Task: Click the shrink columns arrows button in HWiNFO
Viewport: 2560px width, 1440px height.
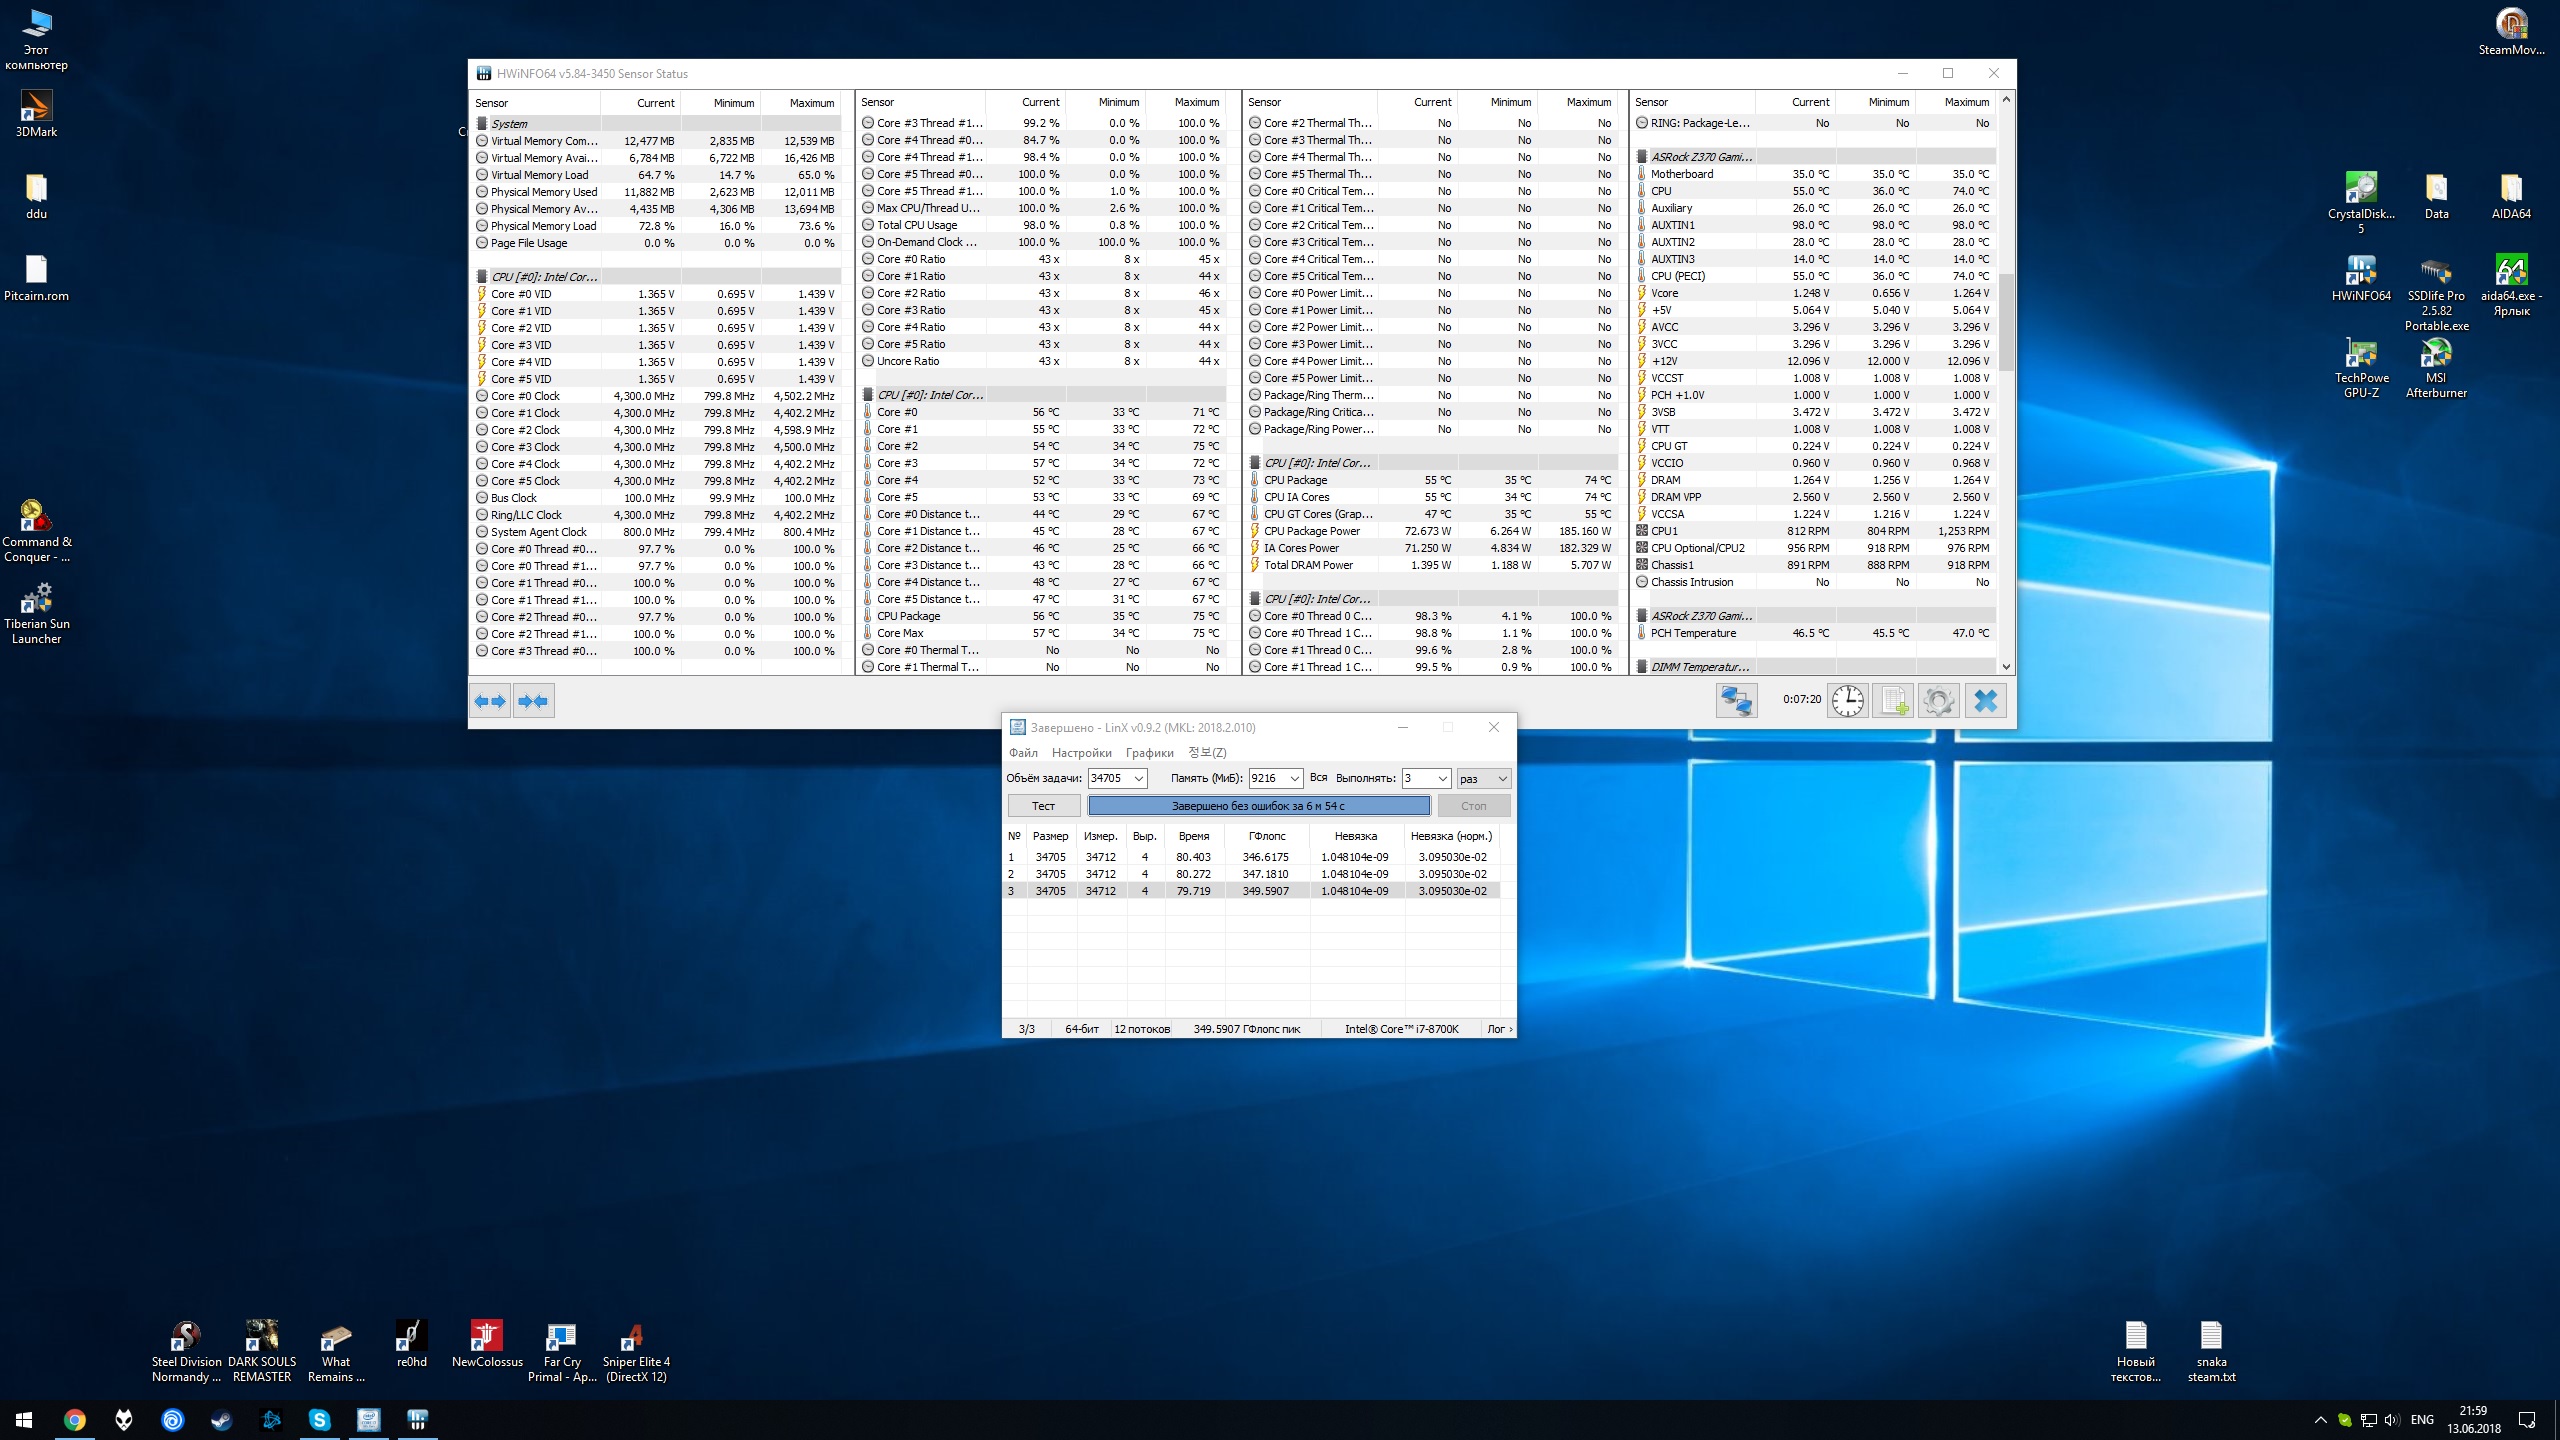Action: [x=534, y=701]
